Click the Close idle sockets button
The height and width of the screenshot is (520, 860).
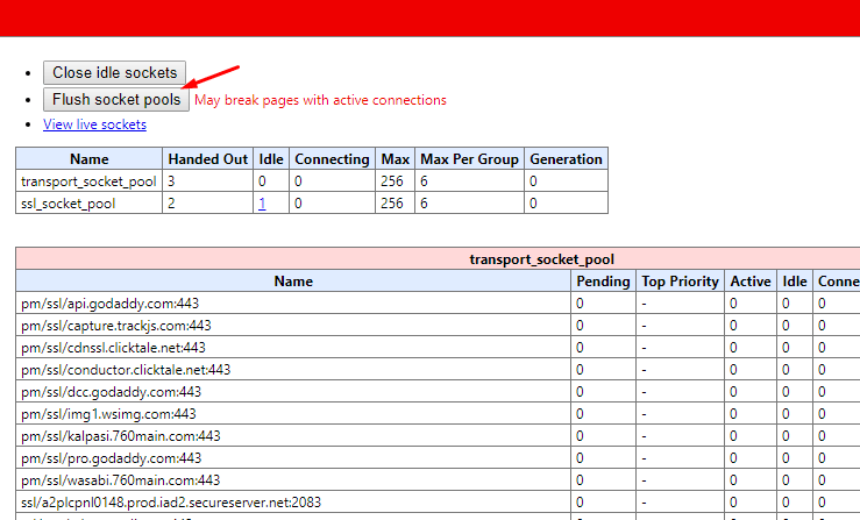[x=115, y=73]
